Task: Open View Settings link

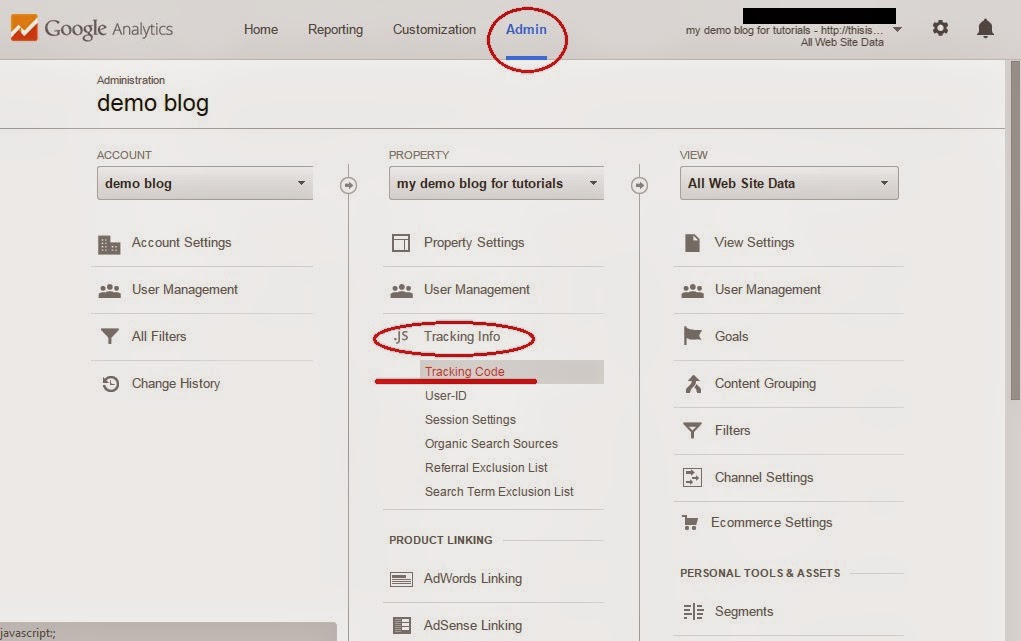Action: [x=754, y=242]
